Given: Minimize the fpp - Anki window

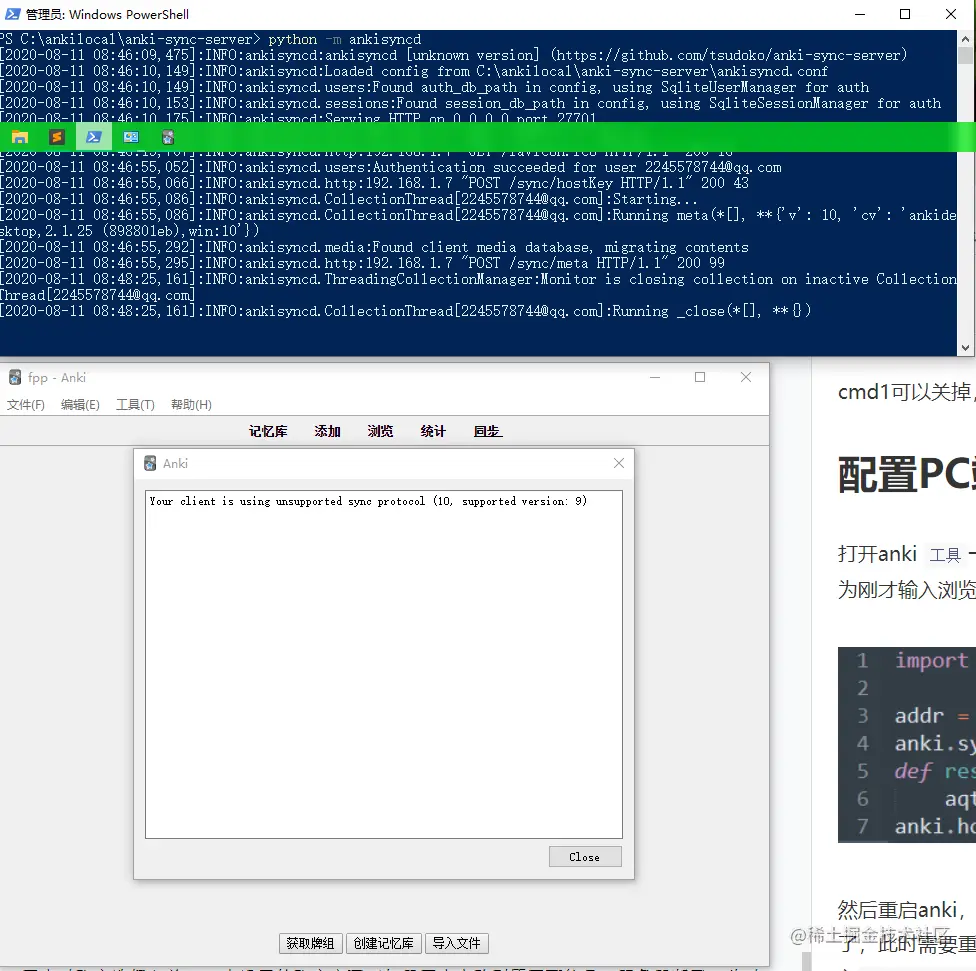Looking at the screenshot, I should point(655,377).
